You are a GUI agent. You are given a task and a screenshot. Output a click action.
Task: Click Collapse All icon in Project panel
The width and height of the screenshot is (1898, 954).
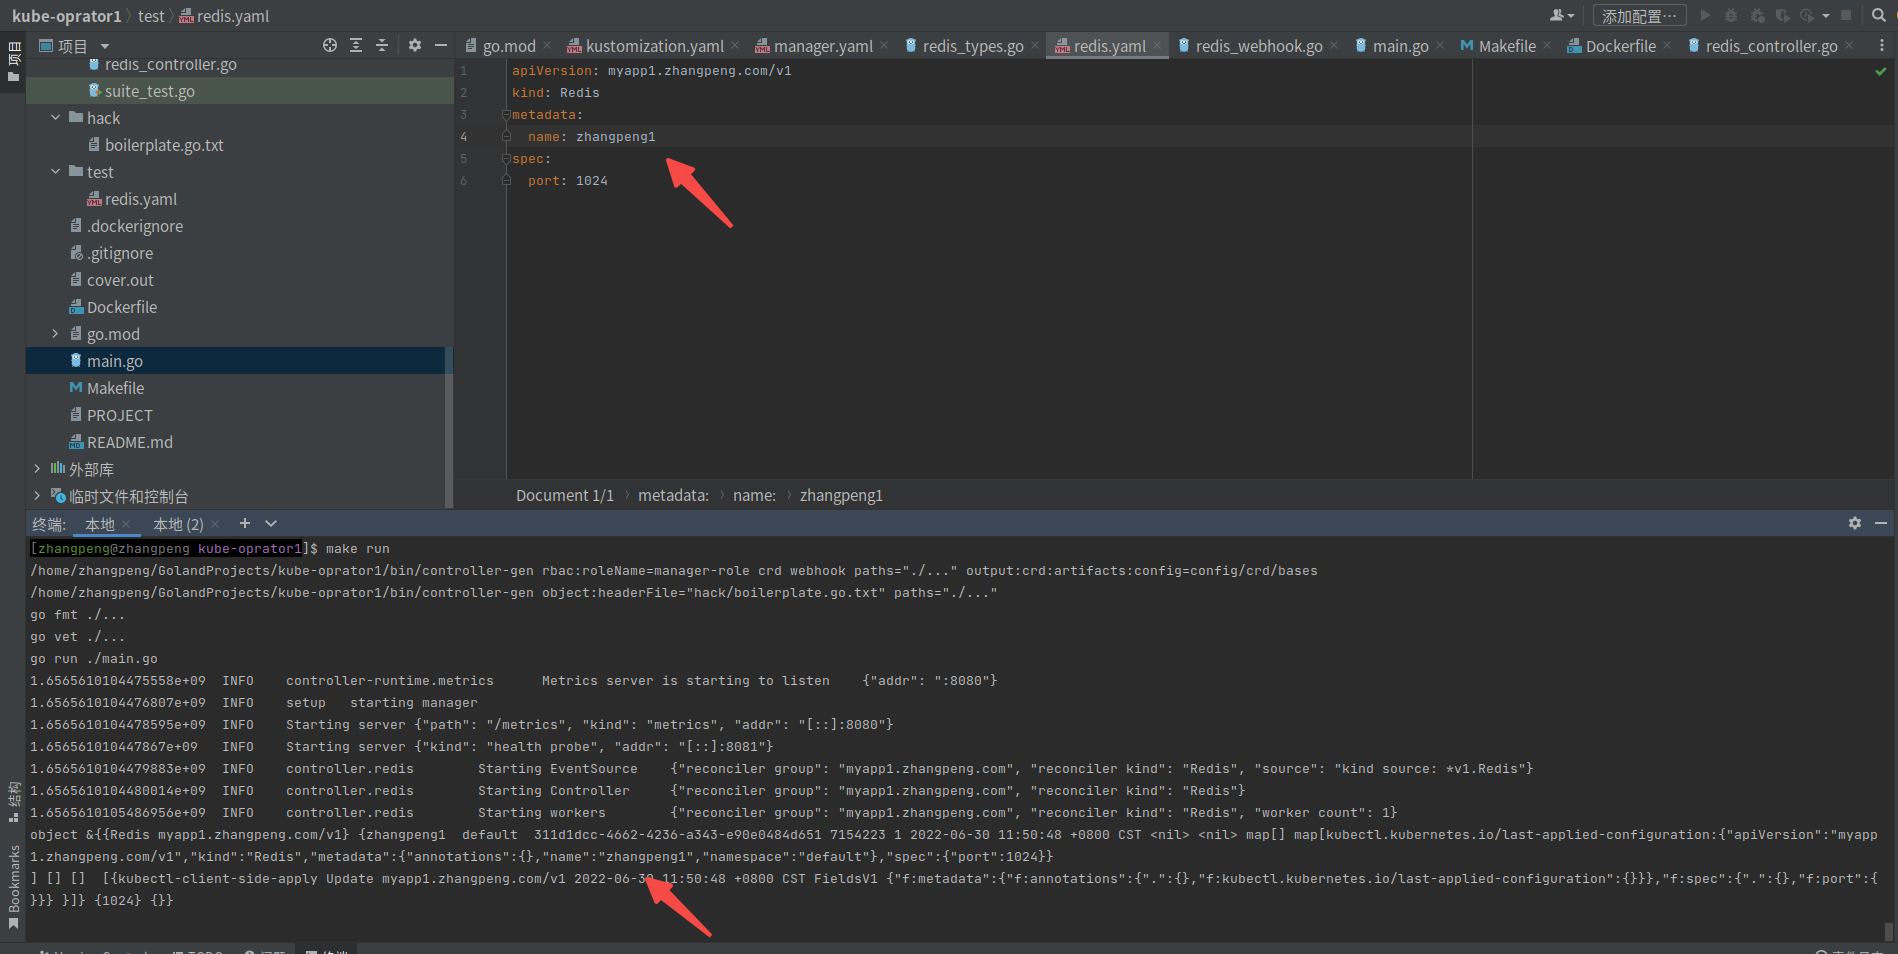click(381, 45)
